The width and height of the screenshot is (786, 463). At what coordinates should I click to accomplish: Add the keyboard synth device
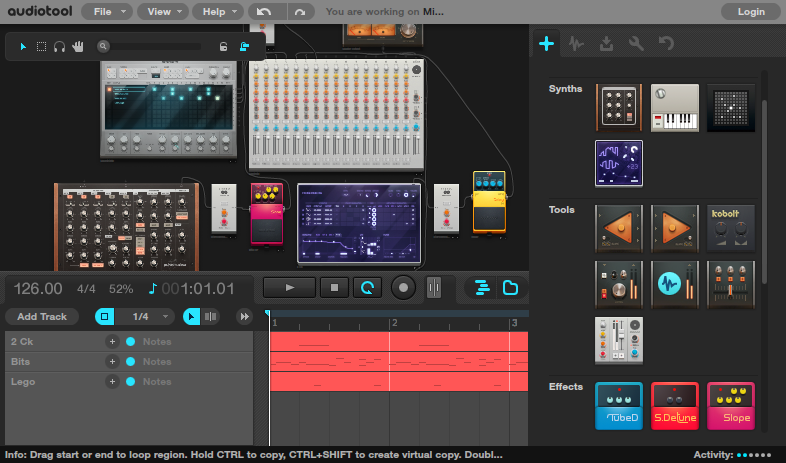pos(675,108)
